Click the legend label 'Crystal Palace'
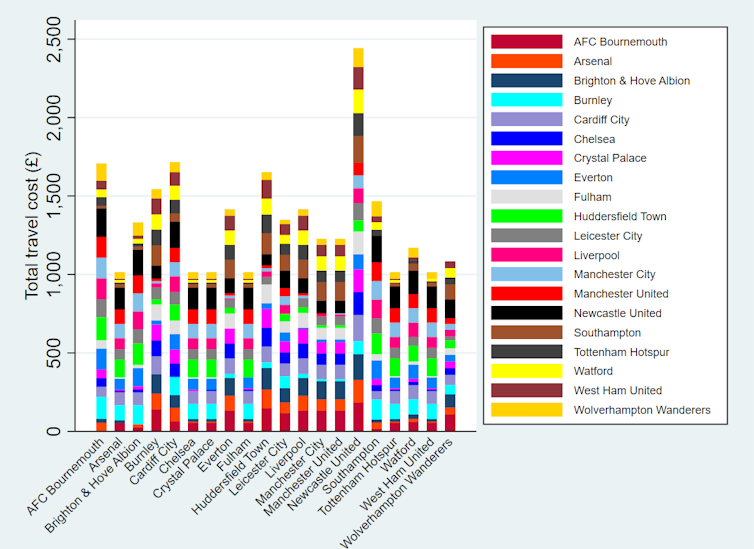 coord(610,158)
